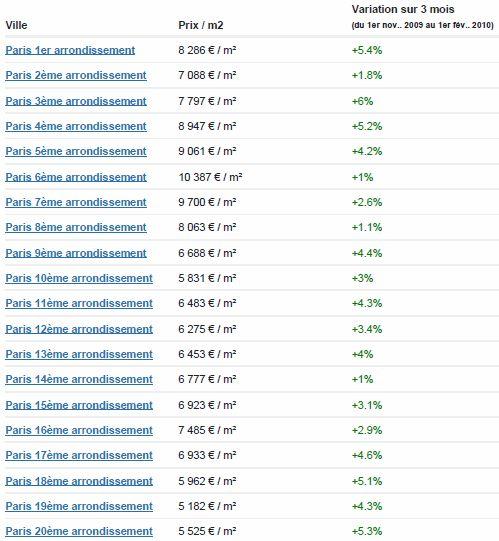The height and width of the screenshot is (541, 499).
Task: Open the Paris 2ème arrondissement link
Action: tap(76, 75)
